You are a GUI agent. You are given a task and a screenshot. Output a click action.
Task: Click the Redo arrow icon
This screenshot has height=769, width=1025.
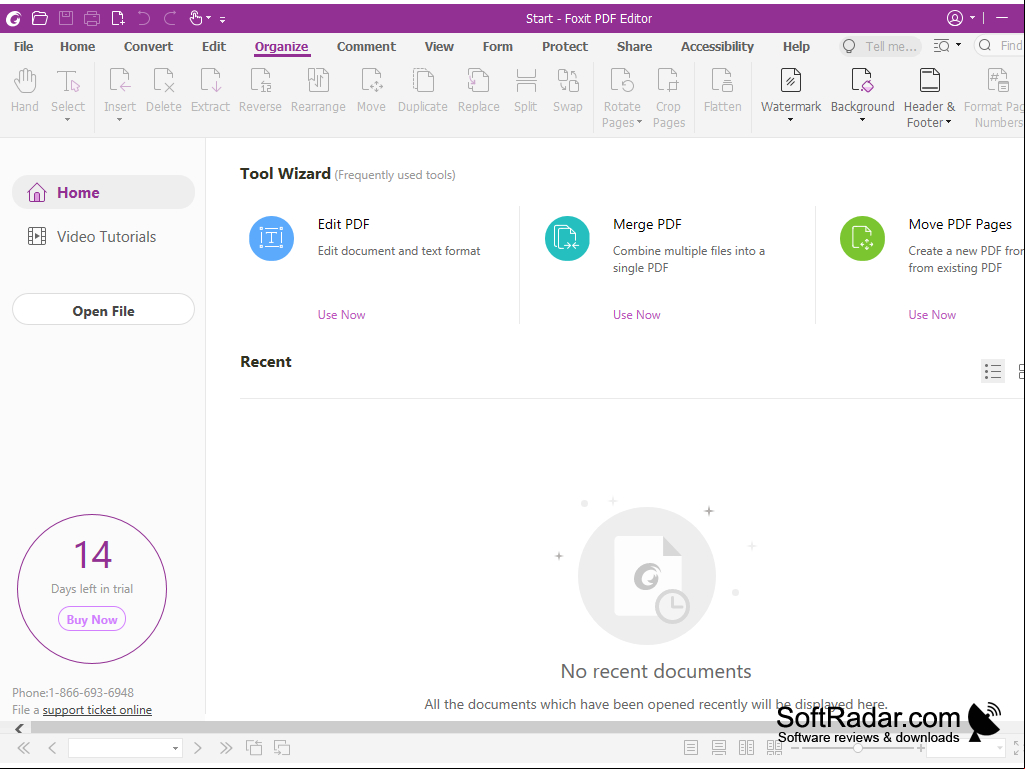pos(170,18)
